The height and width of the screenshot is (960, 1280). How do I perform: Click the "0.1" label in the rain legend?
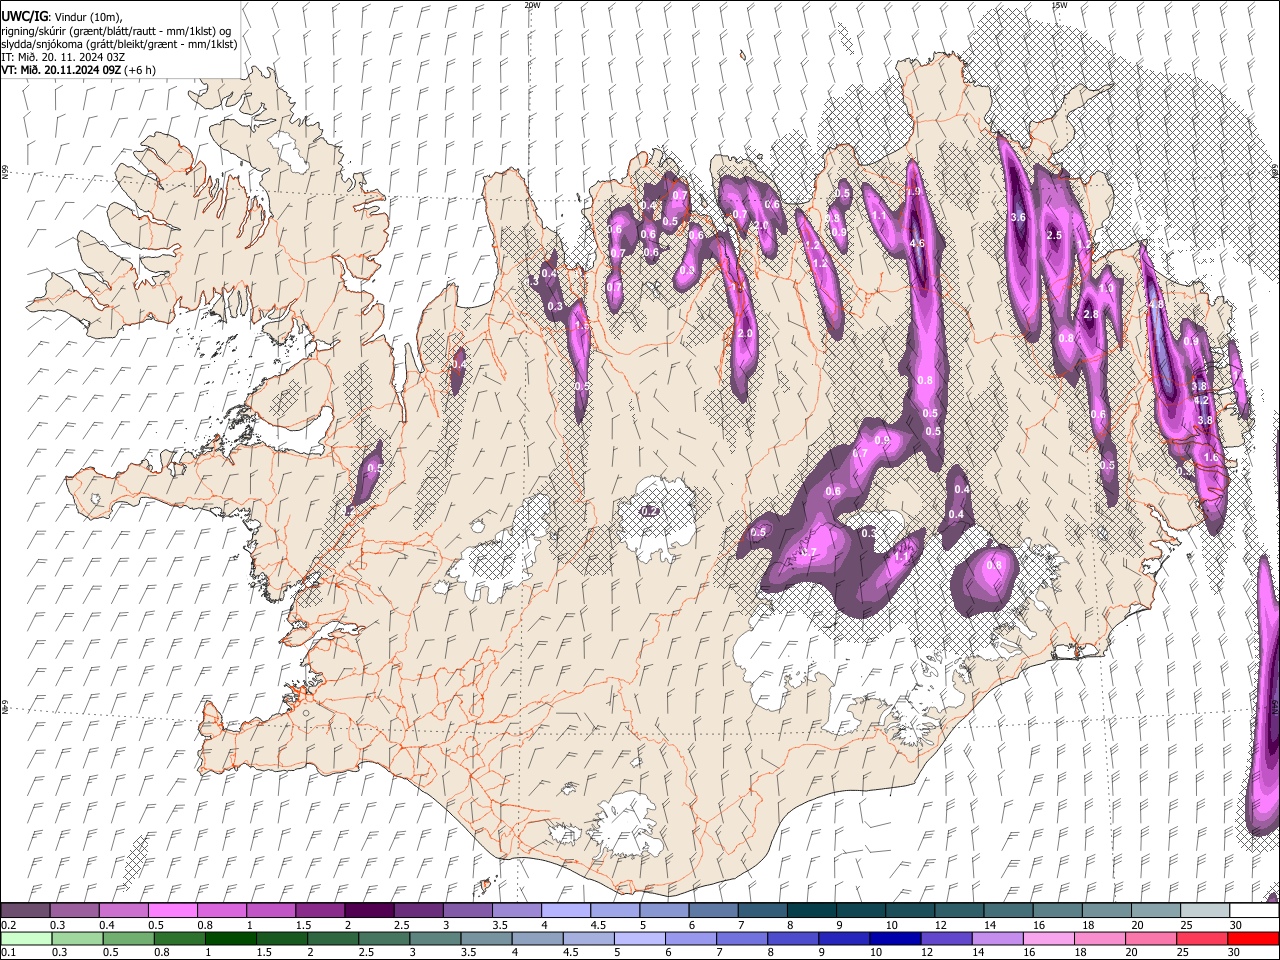tap(8, 953)
